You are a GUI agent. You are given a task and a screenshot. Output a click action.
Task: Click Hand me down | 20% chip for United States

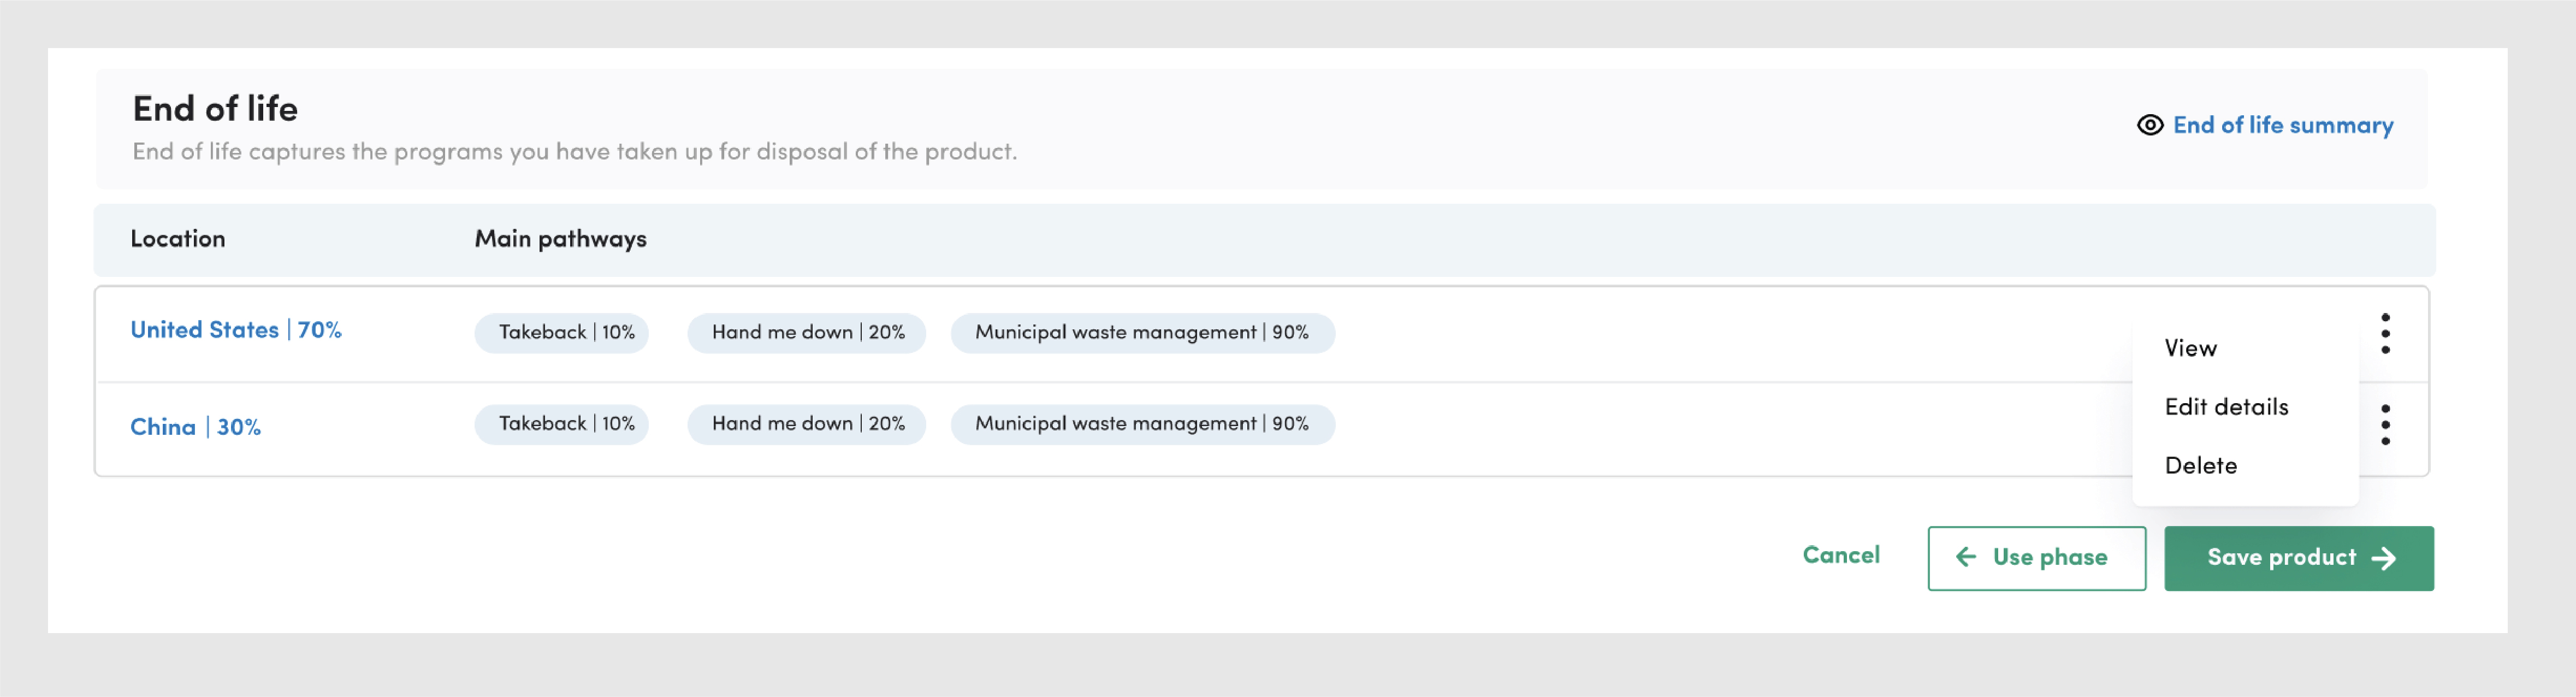(x=806, y=333)
